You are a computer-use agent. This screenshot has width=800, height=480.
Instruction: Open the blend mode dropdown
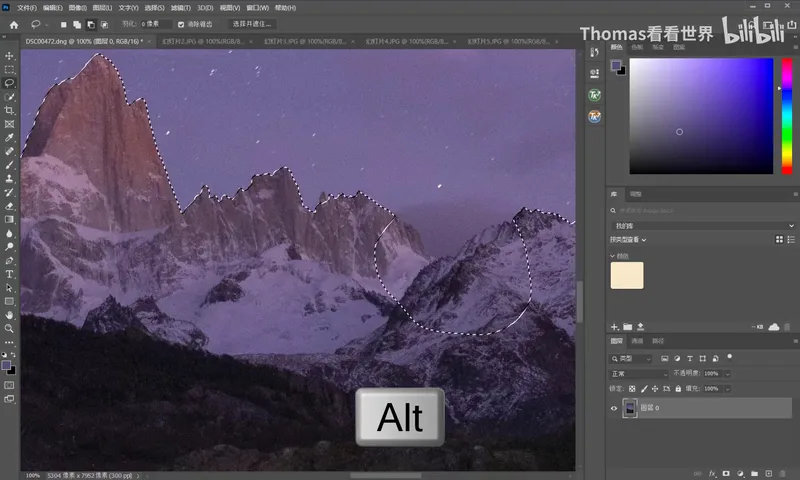coord(639,374)
